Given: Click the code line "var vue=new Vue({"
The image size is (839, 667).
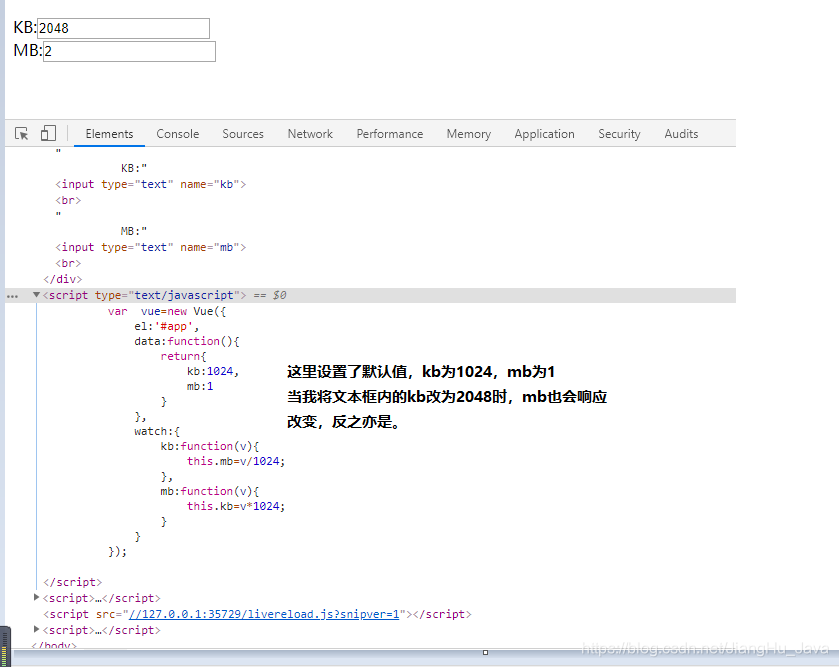Looking at the screenshot, I should pyautogui.click(x=167, y=311).
